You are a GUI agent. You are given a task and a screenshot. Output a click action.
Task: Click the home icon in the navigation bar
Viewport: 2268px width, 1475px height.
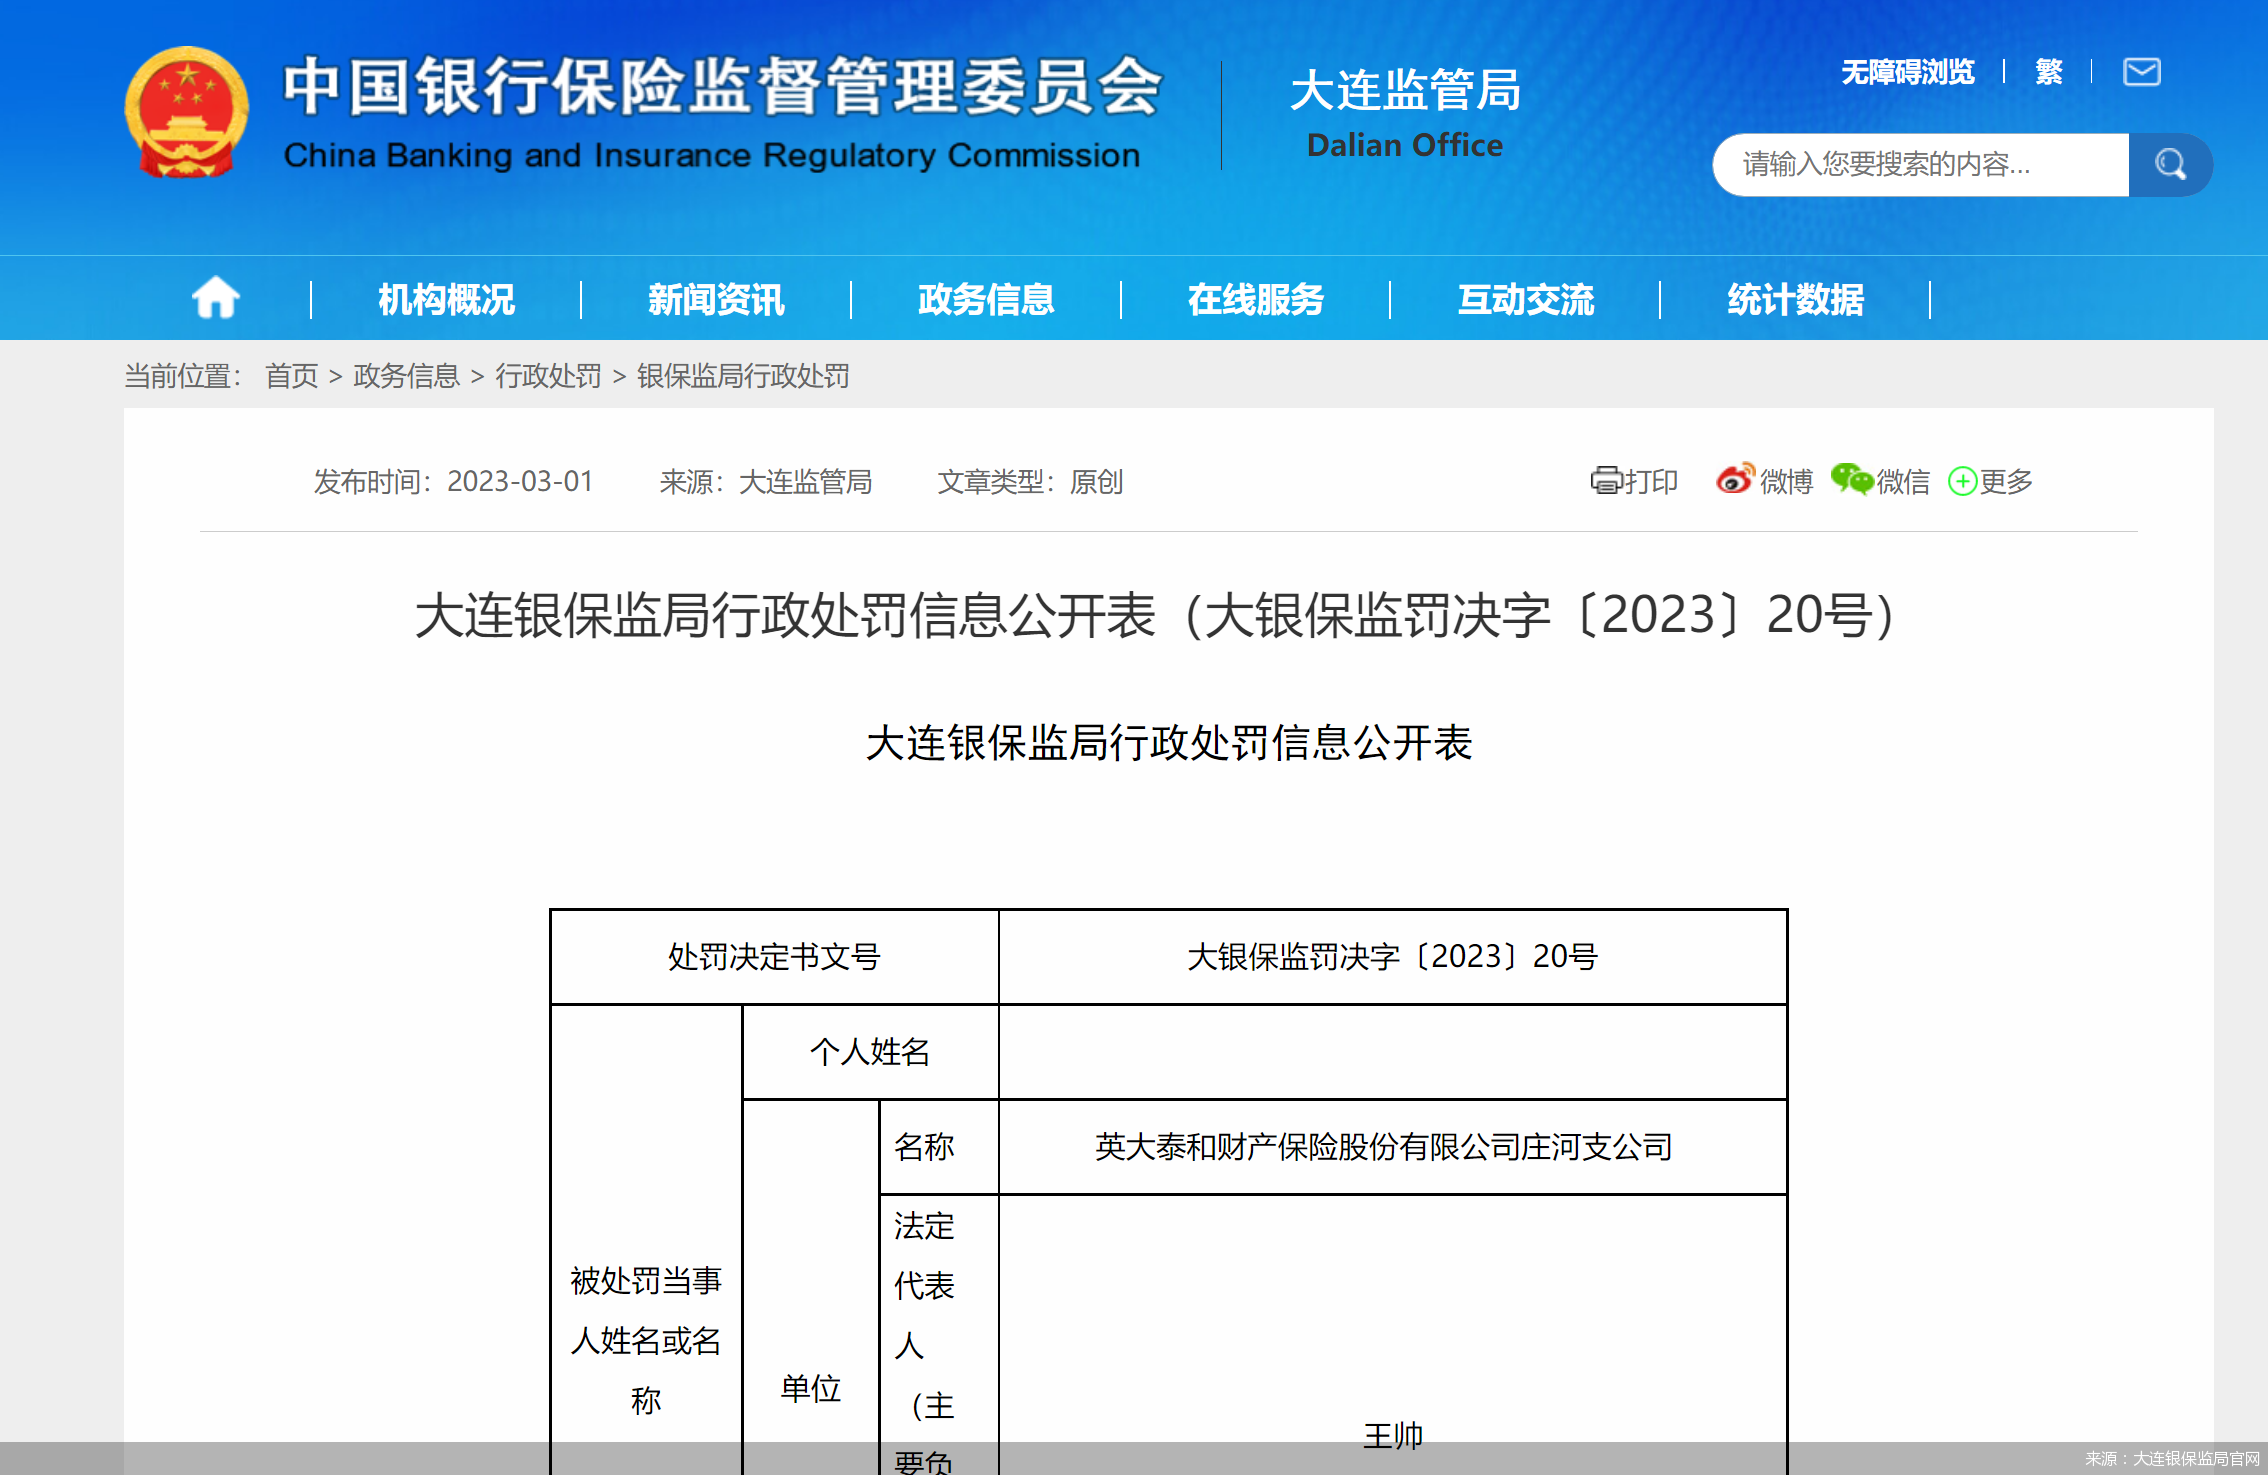(x=215, y=297)
